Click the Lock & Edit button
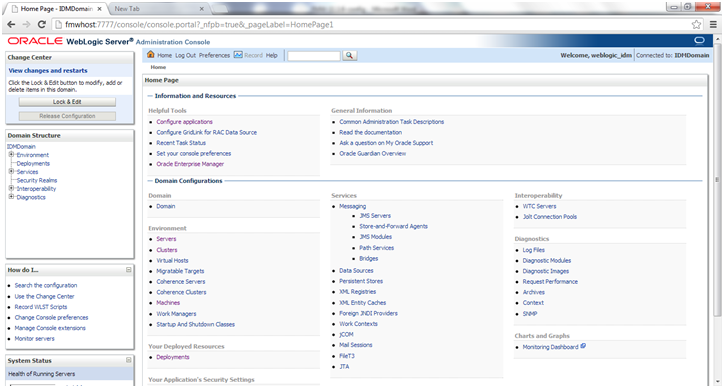The width and height of the screenshot is (724, 388). (x=67, y=102)
